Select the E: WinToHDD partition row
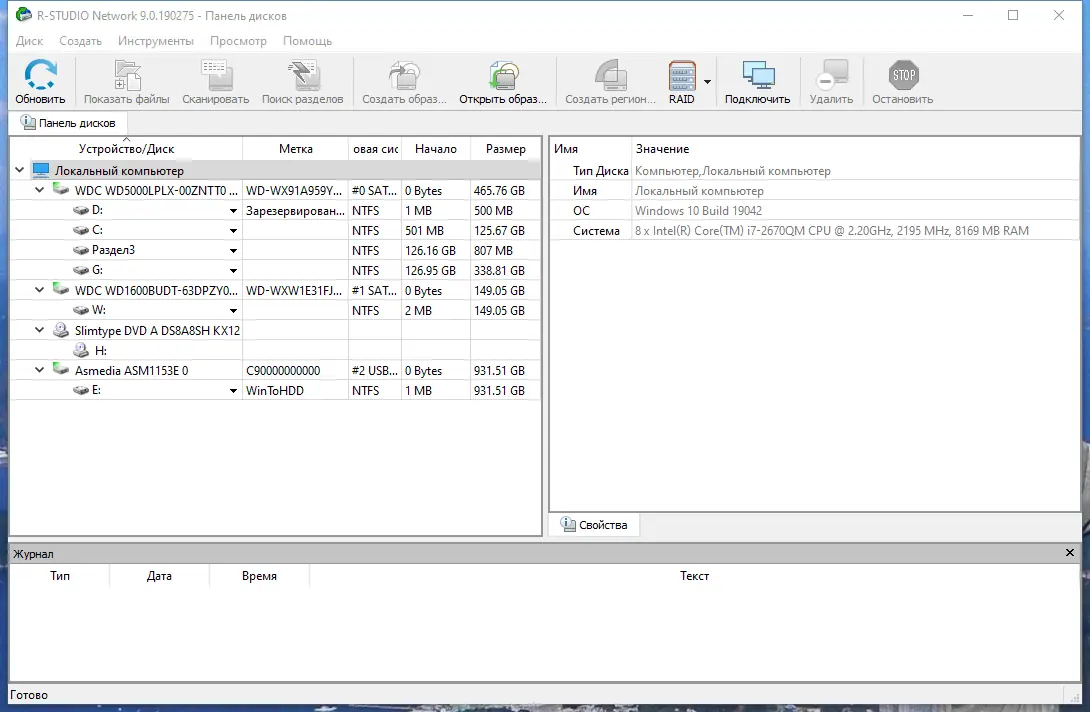The image size is (1090, 712). (x=275, y=391)
